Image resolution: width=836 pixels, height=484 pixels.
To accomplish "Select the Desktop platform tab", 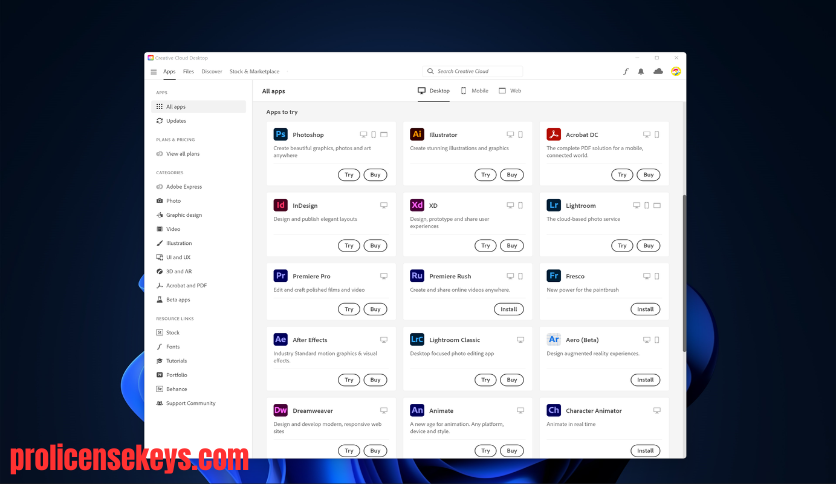I will 434,91.
